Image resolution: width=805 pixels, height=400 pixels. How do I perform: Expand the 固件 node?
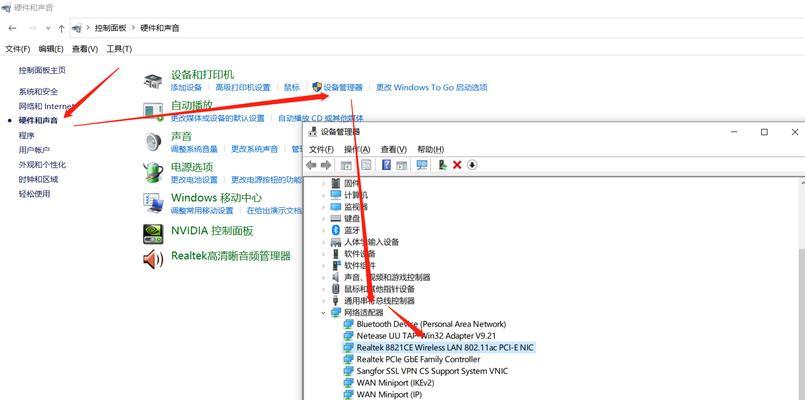click(x=323, y=183)
